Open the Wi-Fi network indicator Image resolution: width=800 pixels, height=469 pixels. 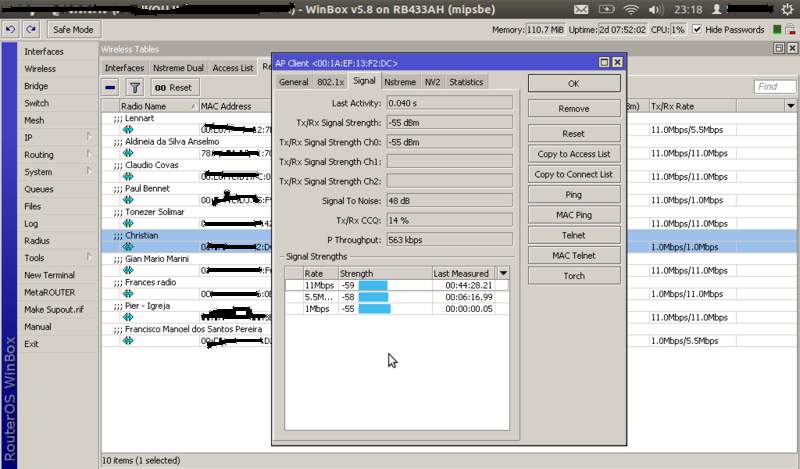(631, 9)
